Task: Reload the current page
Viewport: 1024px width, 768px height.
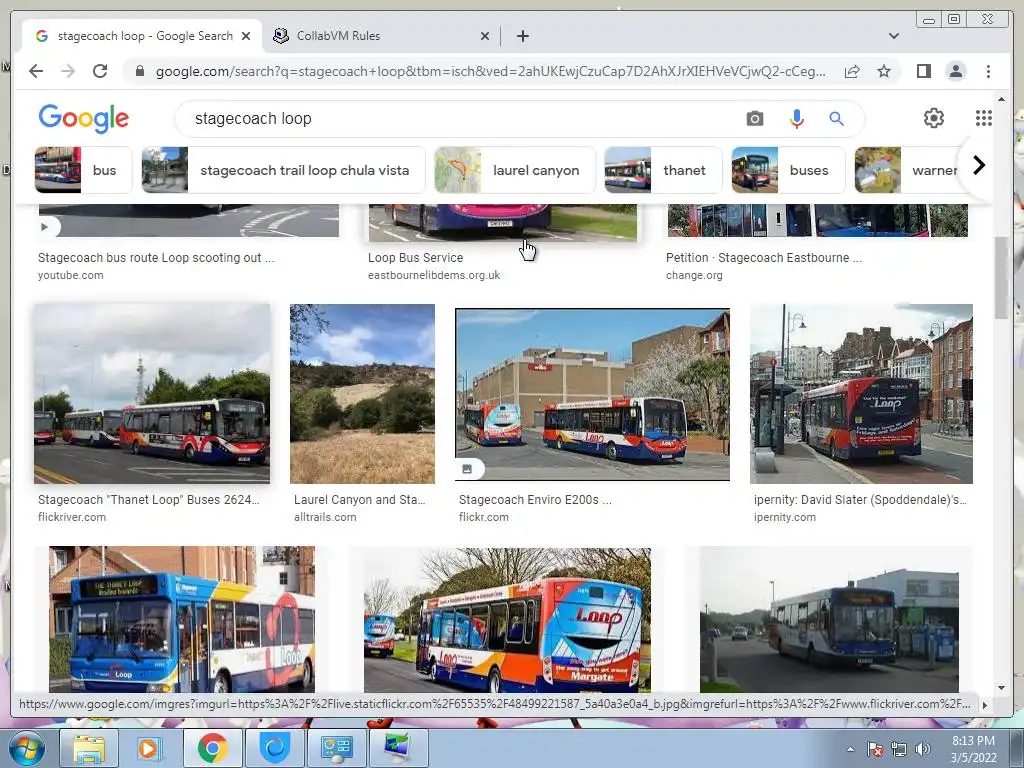Action: pos(100,71)
